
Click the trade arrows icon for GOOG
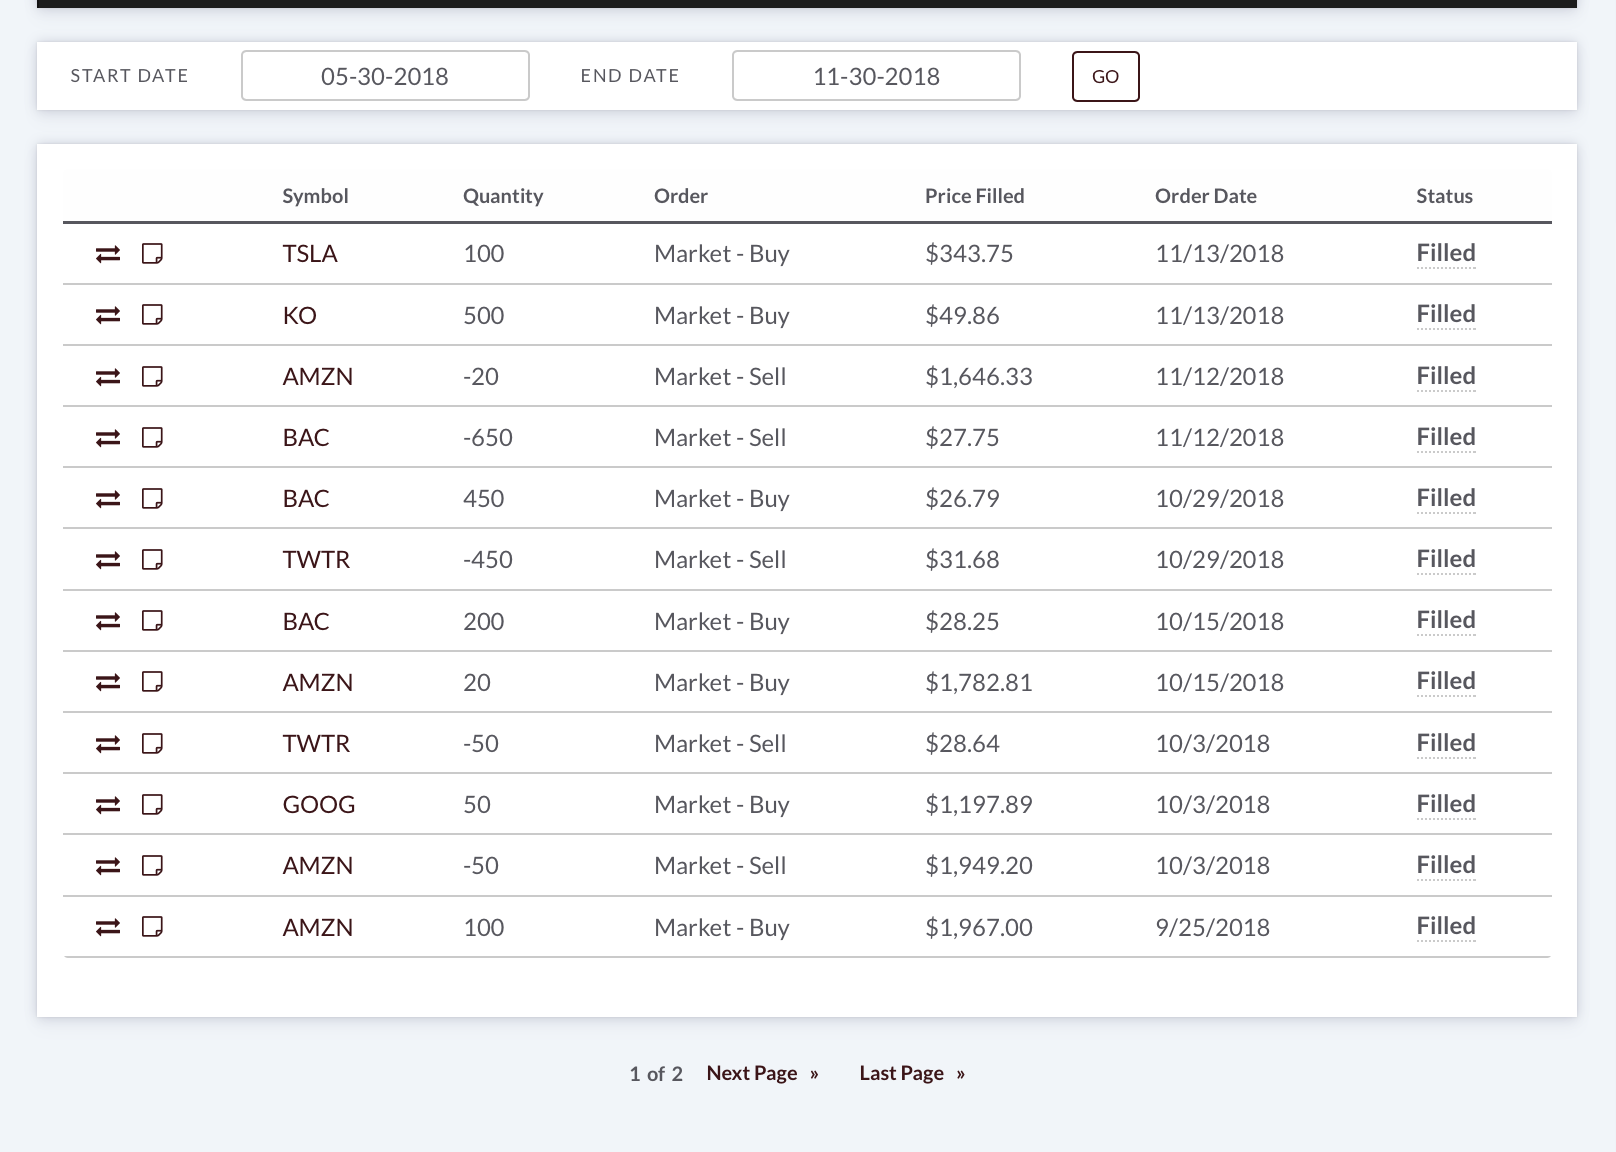(x=108, y=804)
